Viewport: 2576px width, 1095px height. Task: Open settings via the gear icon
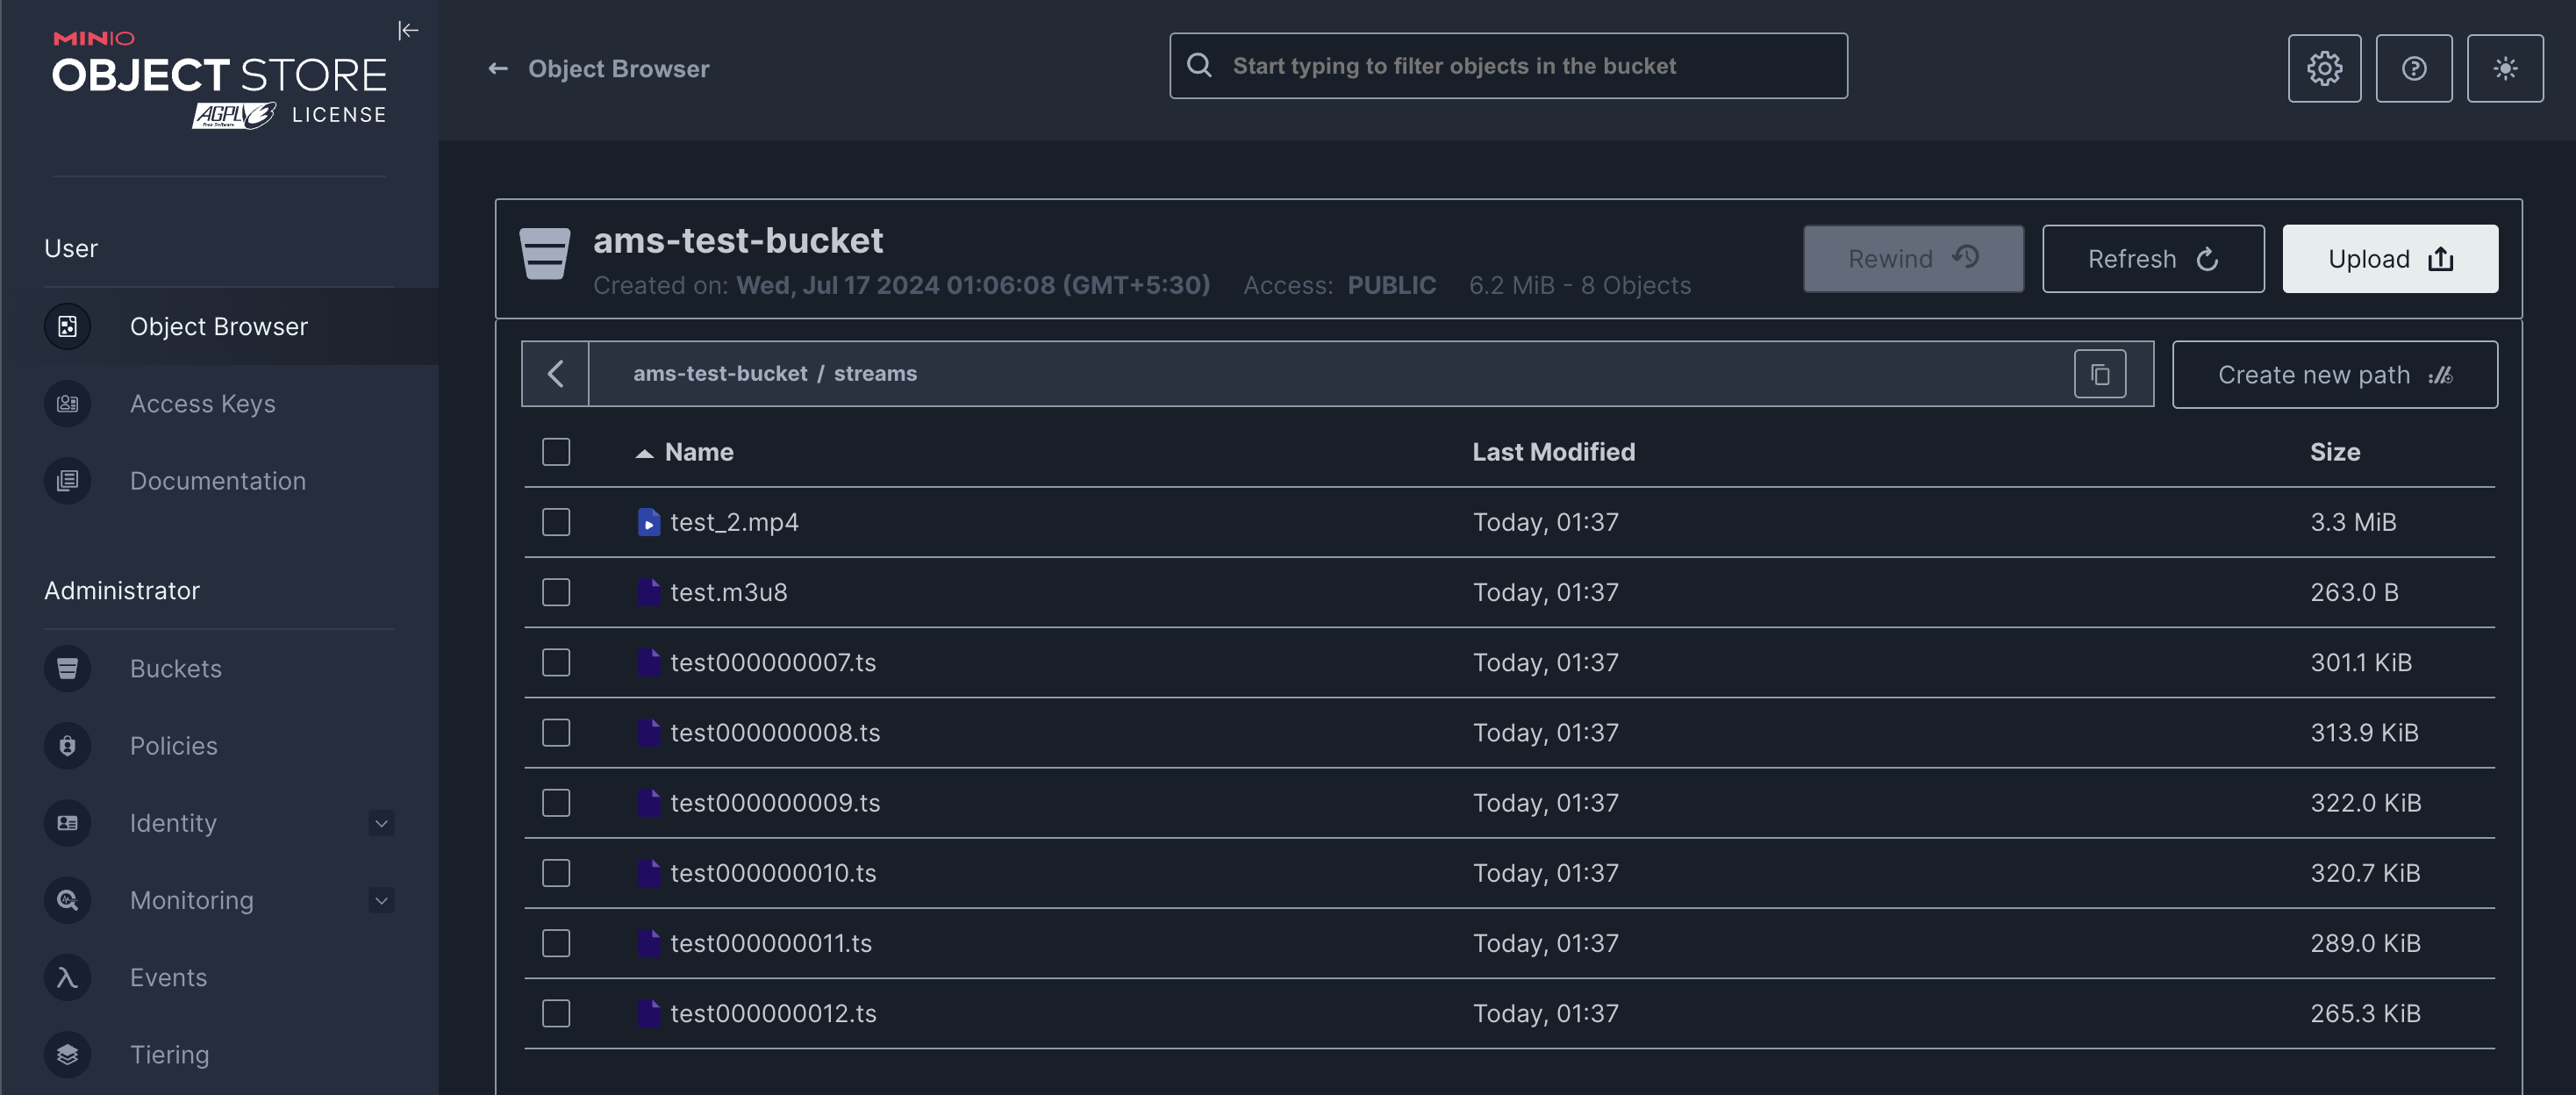point(2324,68)
